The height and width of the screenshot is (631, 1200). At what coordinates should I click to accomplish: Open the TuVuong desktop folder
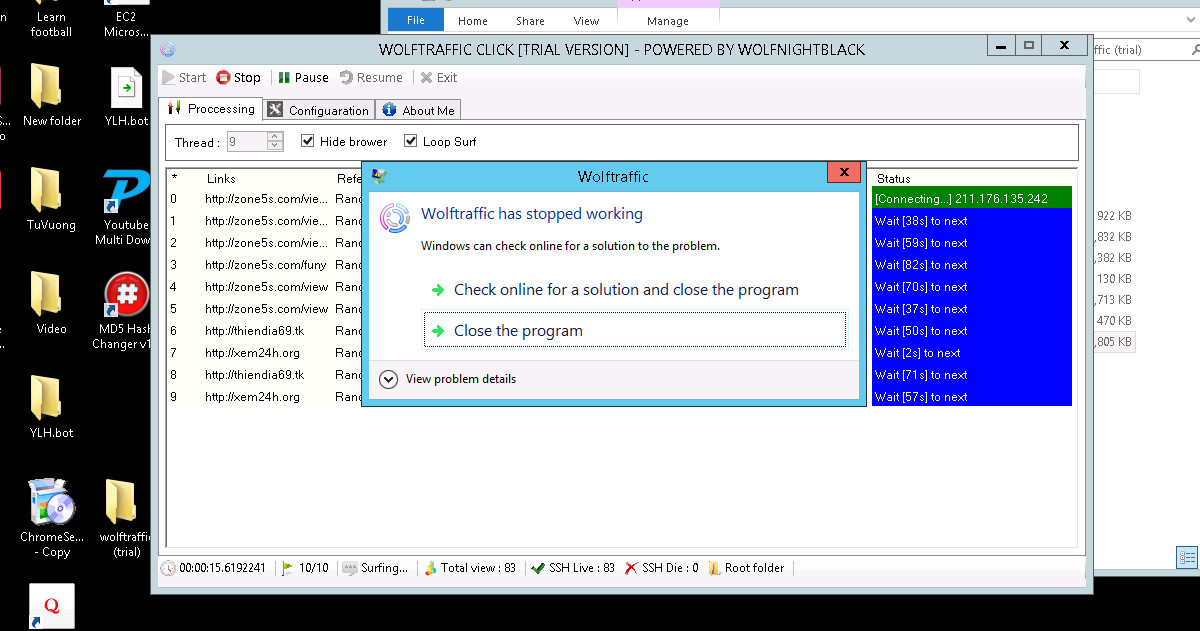pos(51,199)
